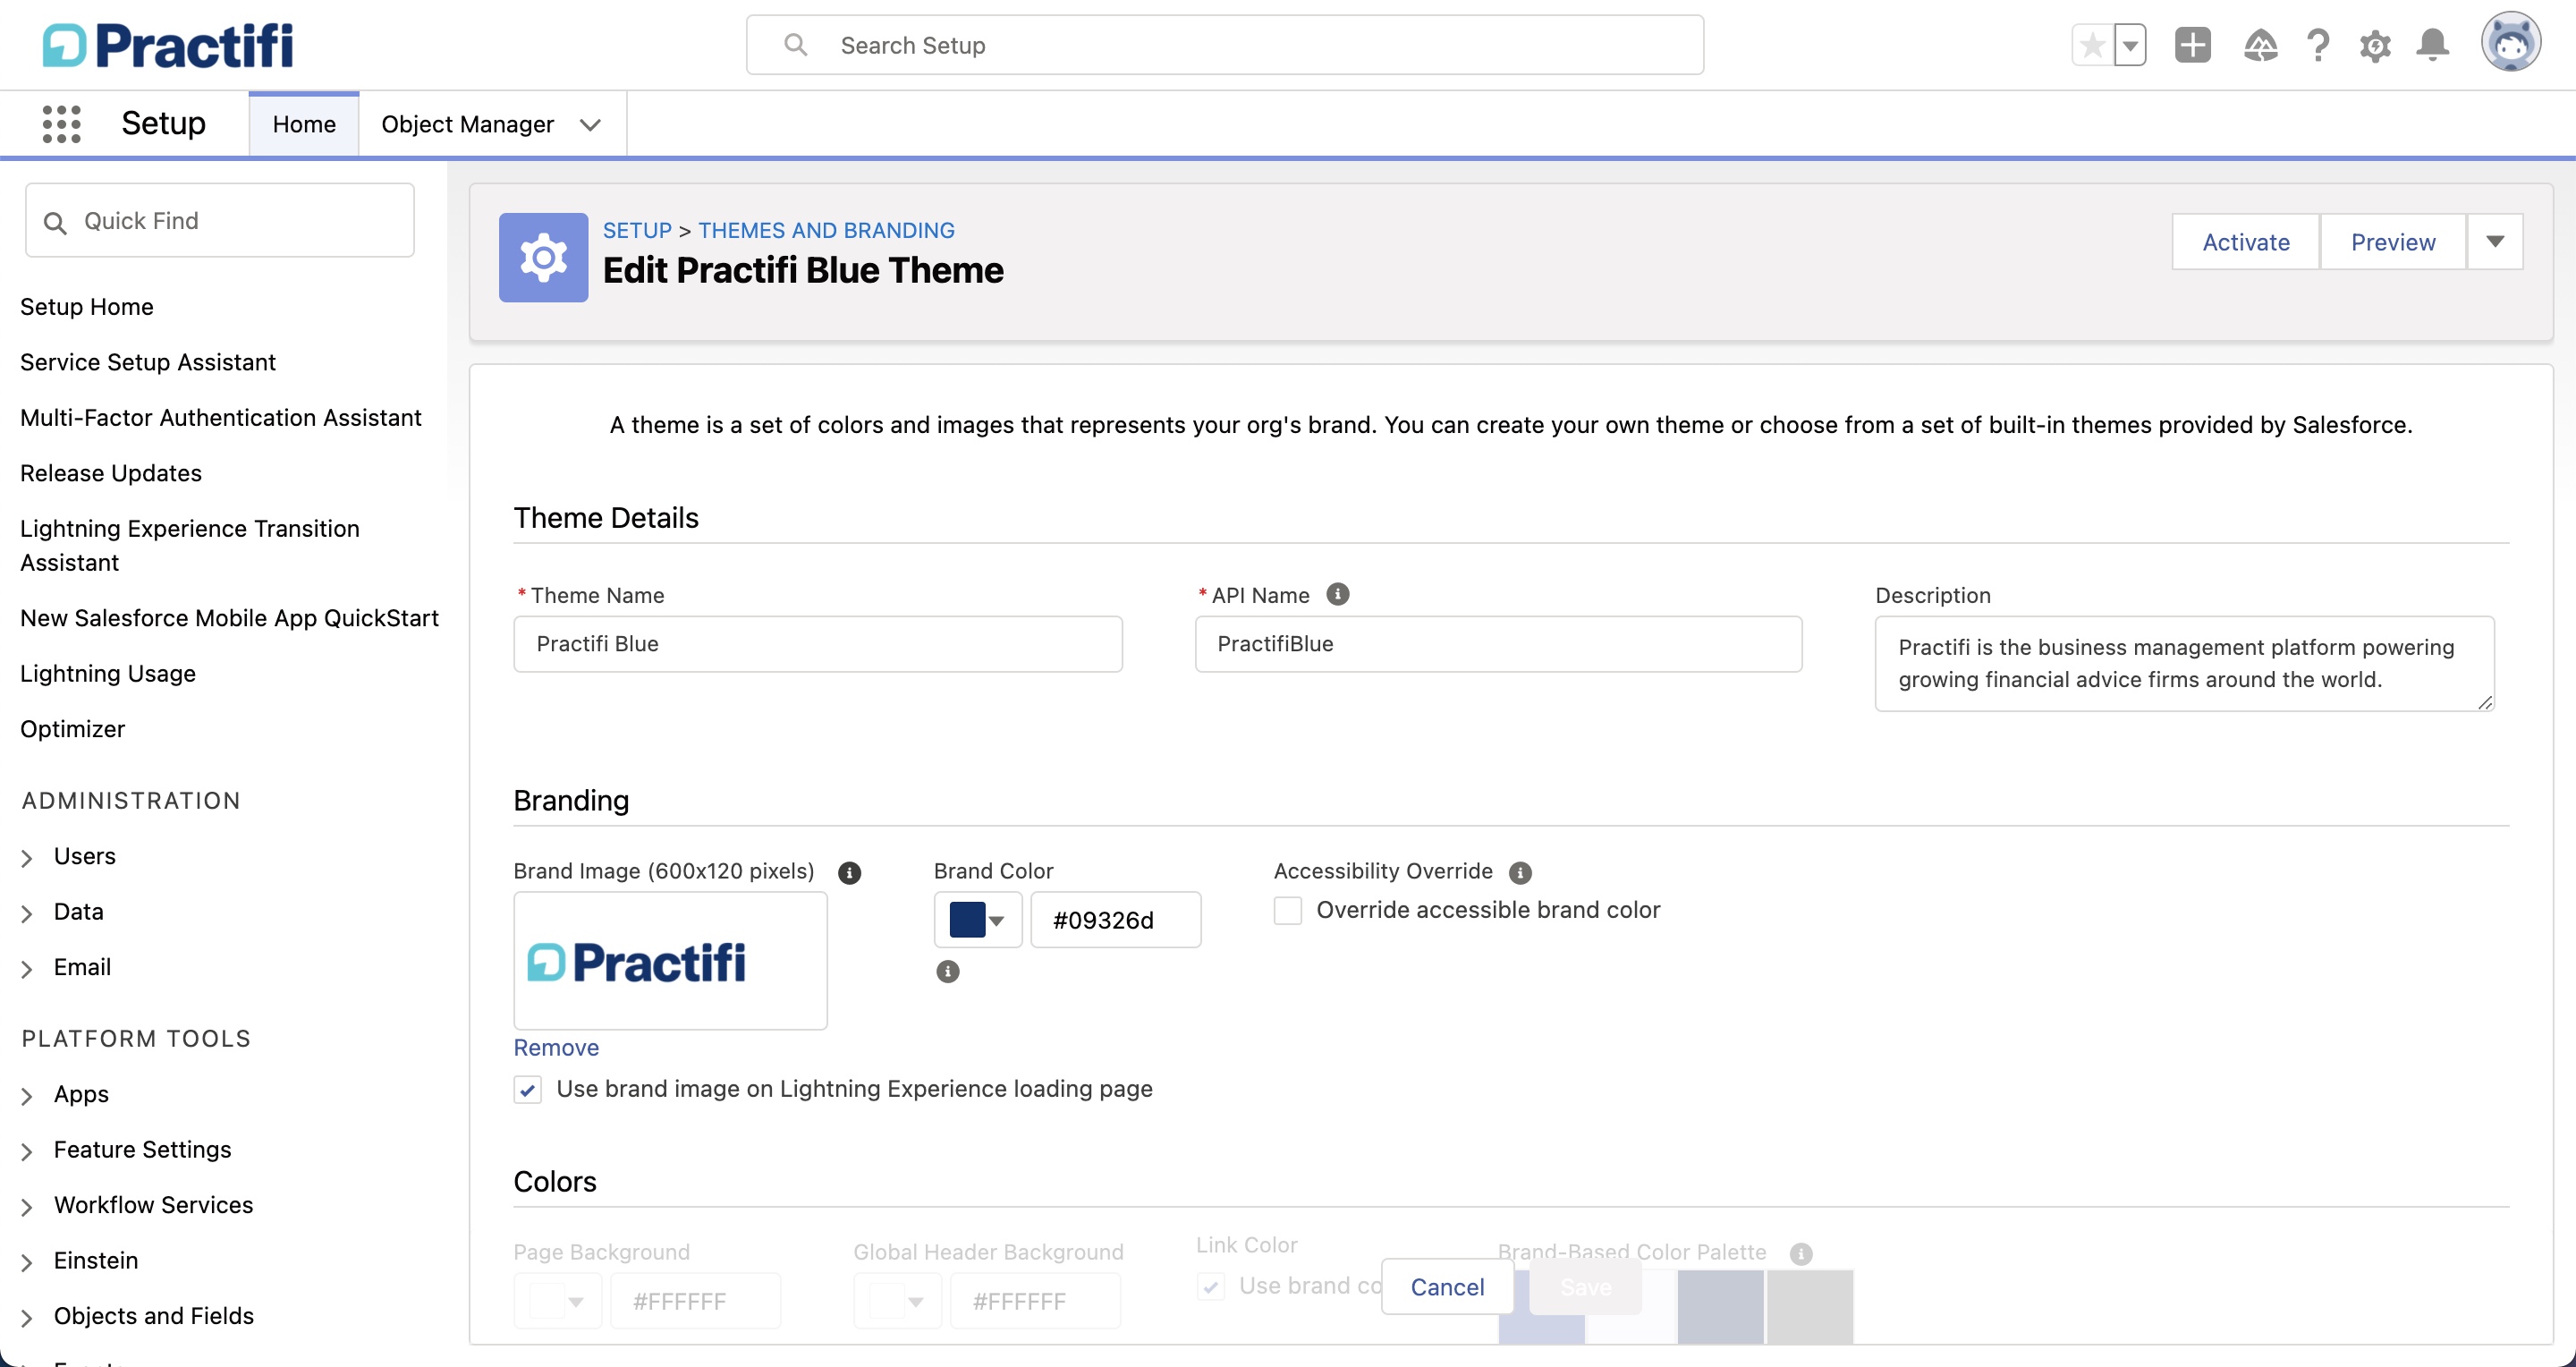Open Optimizer page
Viewport: 2576px width, 1367px height.
pyautogui.click(x=73, y=729)
